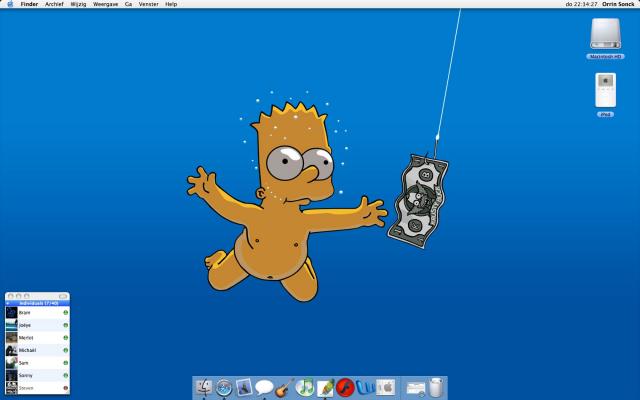640x400 pixels.
Task: Collapse the Individuals group in buddy list
Action: (x=8, y=303)
